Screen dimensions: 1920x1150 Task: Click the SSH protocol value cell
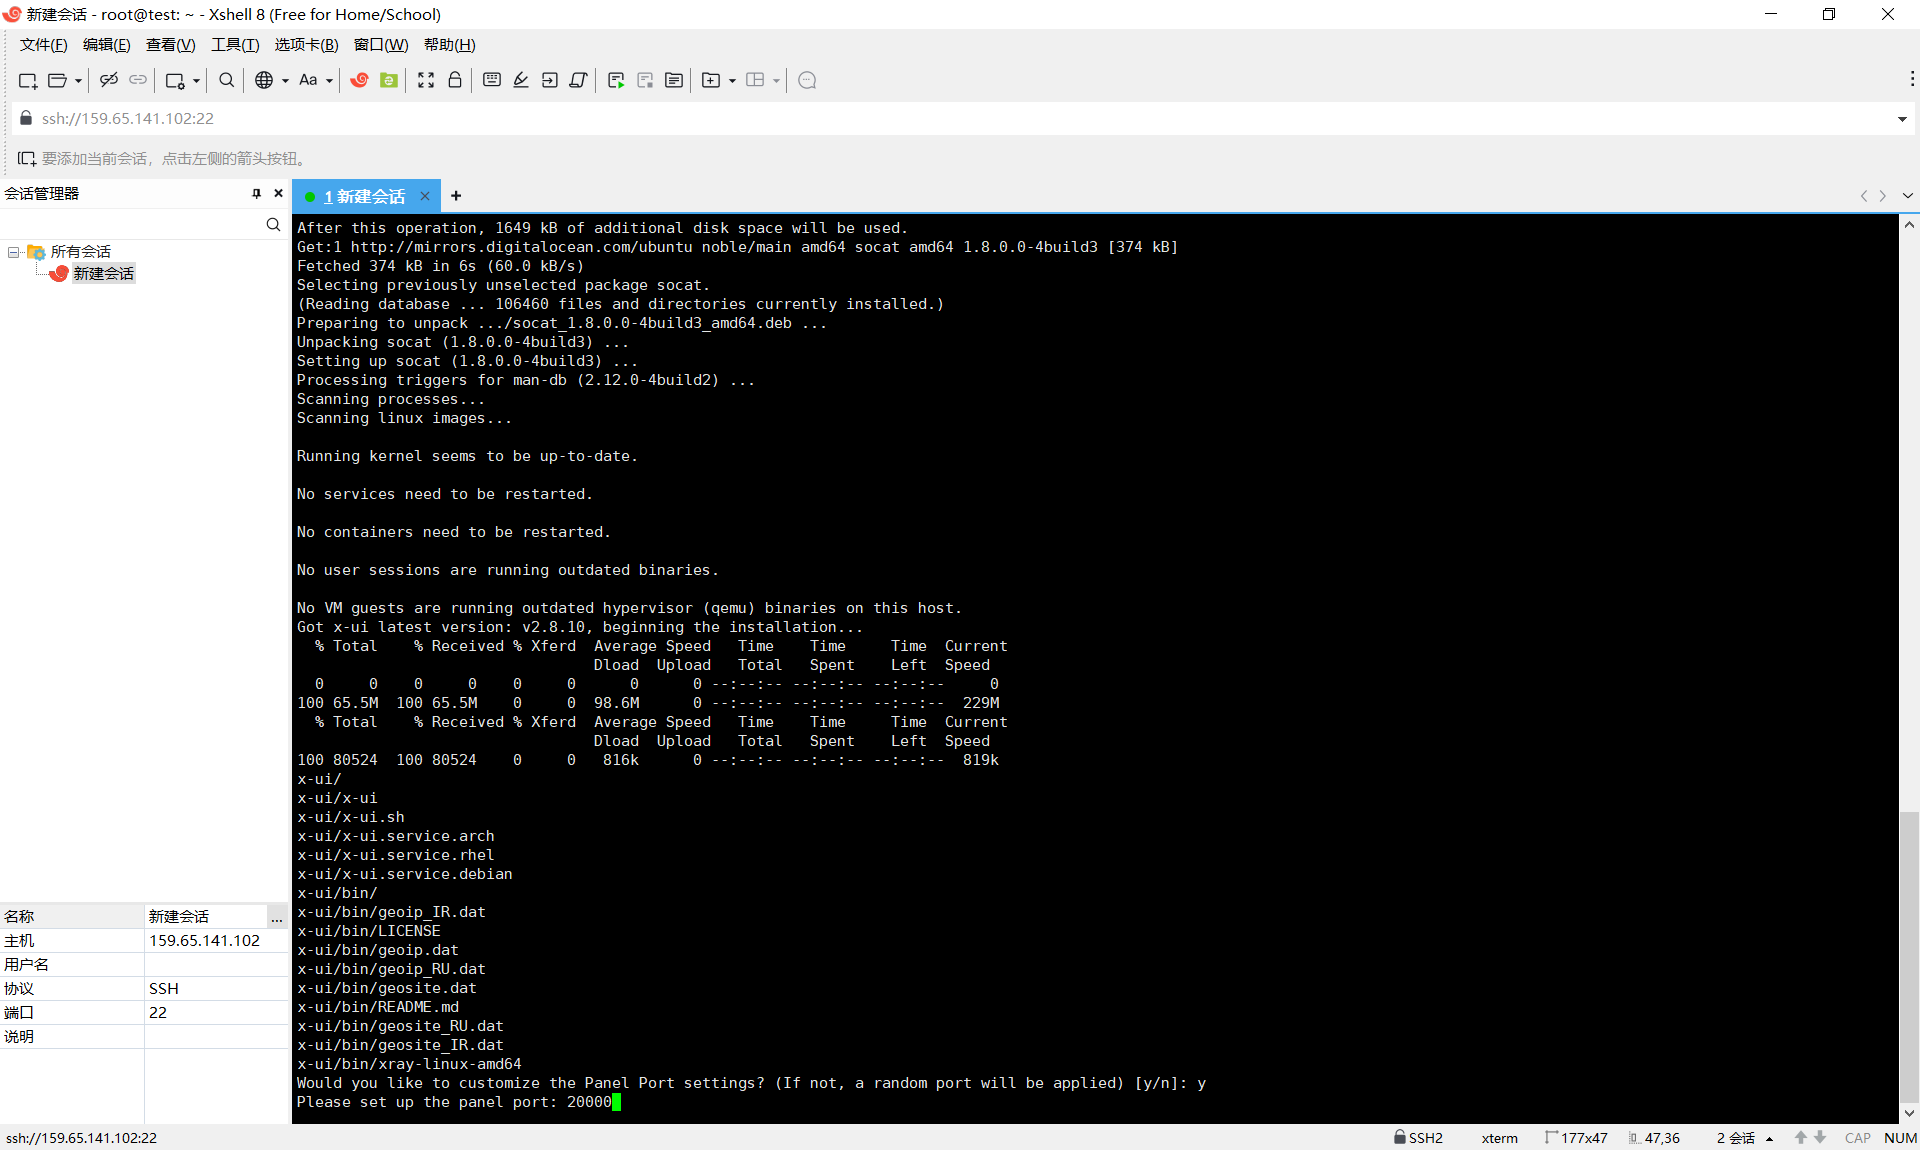click(x=216, y=989)
